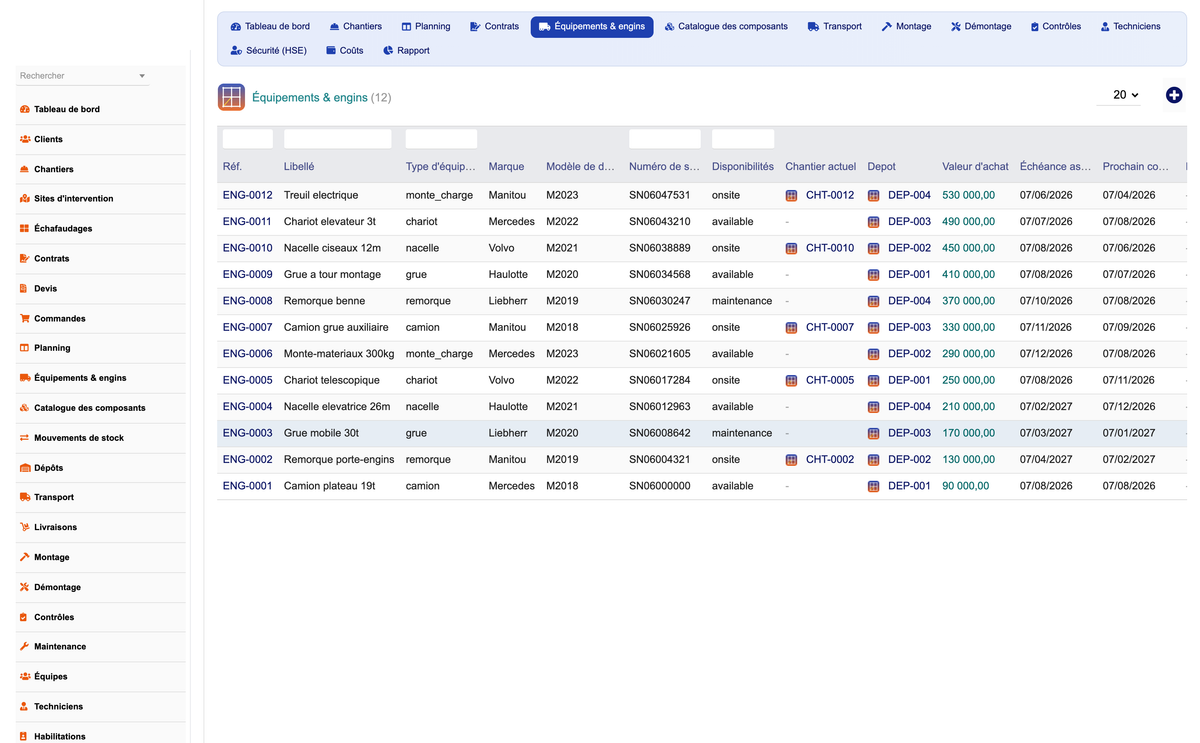
Task: Click the Montage sidebar hammer icon
Action: click(x=24, y=557)
